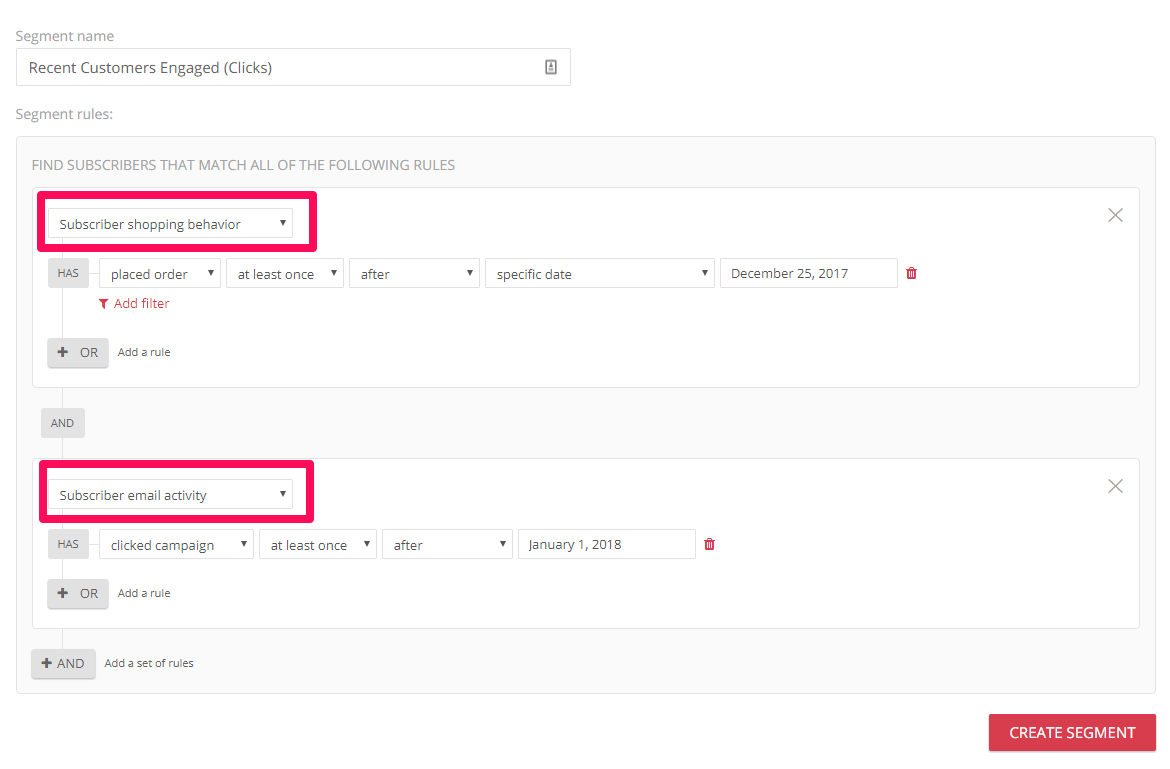Open the after dropdown in placed order rule
Screen dimensions: 1170x769
(414, 274)
